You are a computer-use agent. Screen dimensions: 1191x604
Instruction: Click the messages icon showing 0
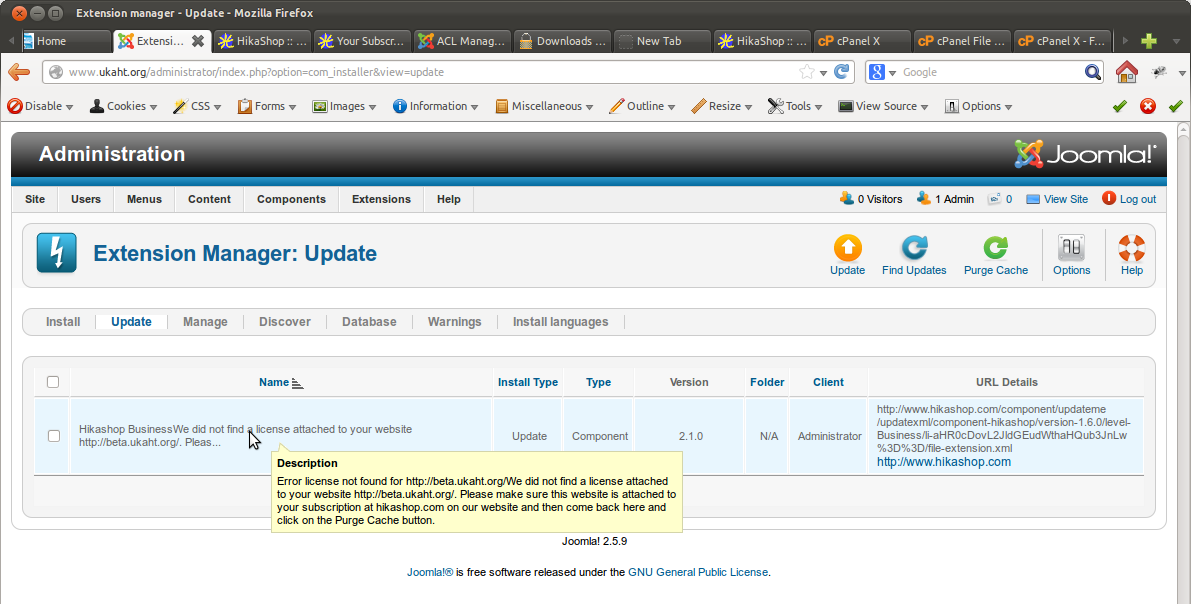pos(994,199)
